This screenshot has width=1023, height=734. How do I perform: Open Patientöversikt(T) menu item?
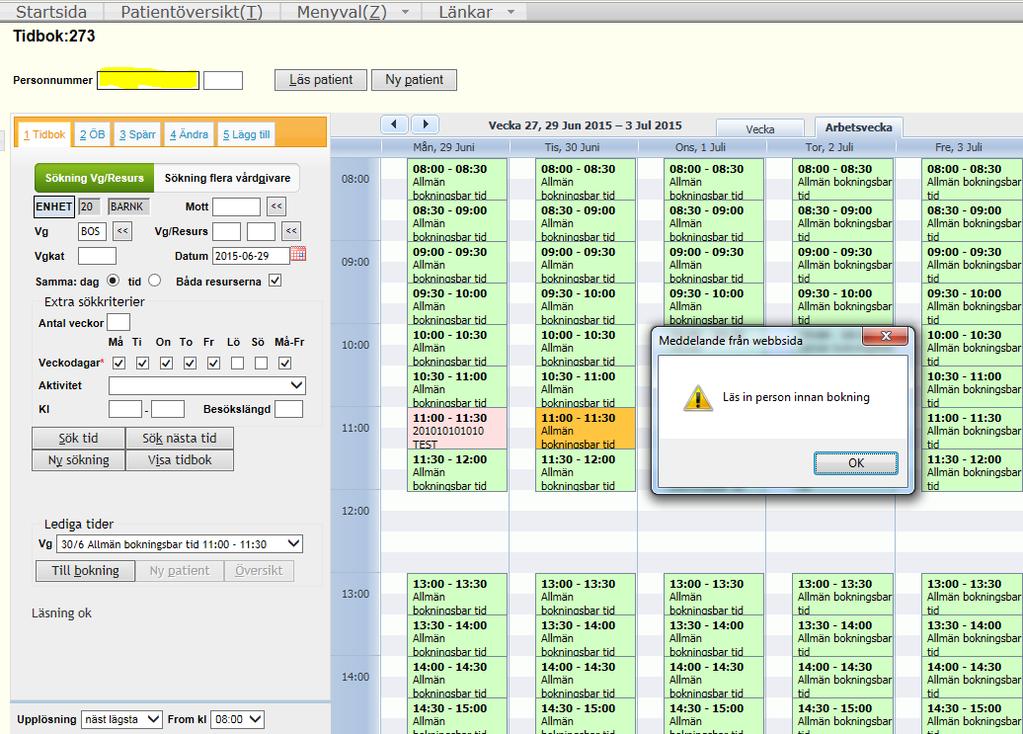click(192, 12)
